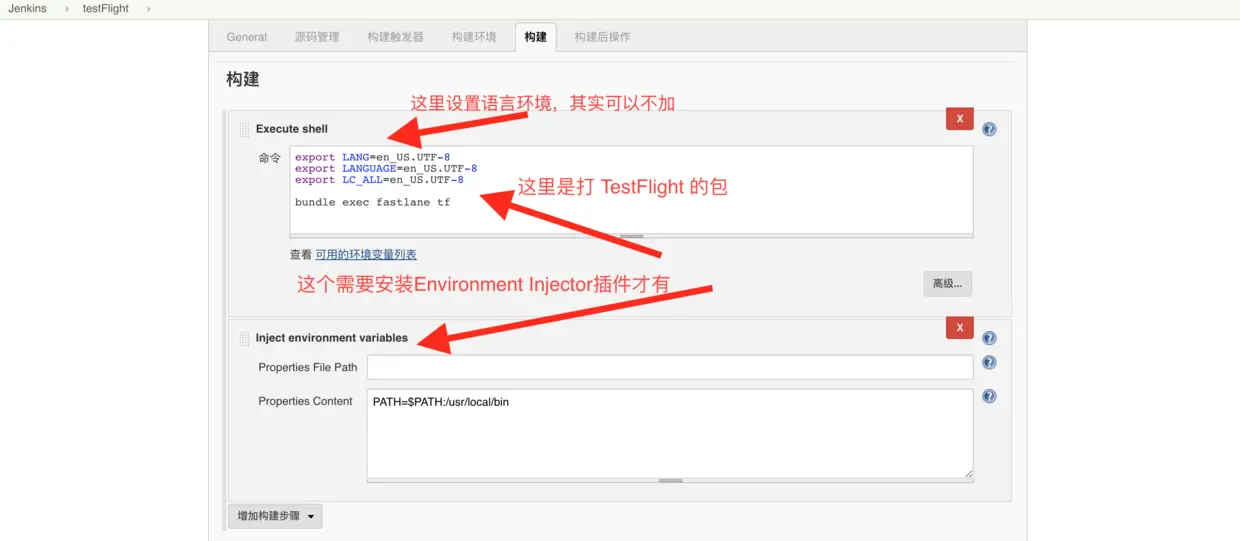
Task: Open the 构建环境 tab
Action: (x=474, y=37)
